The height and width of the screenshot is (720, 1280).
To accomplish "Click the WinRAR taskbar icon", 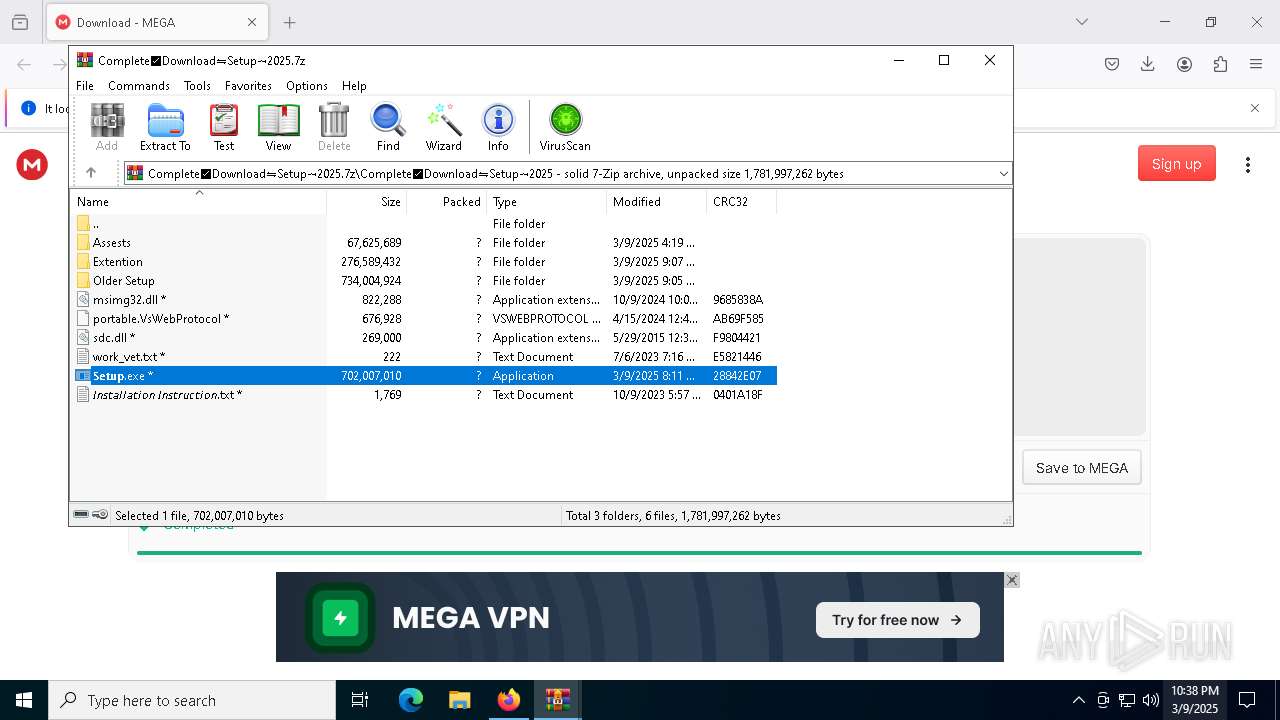I will (558, 700).
